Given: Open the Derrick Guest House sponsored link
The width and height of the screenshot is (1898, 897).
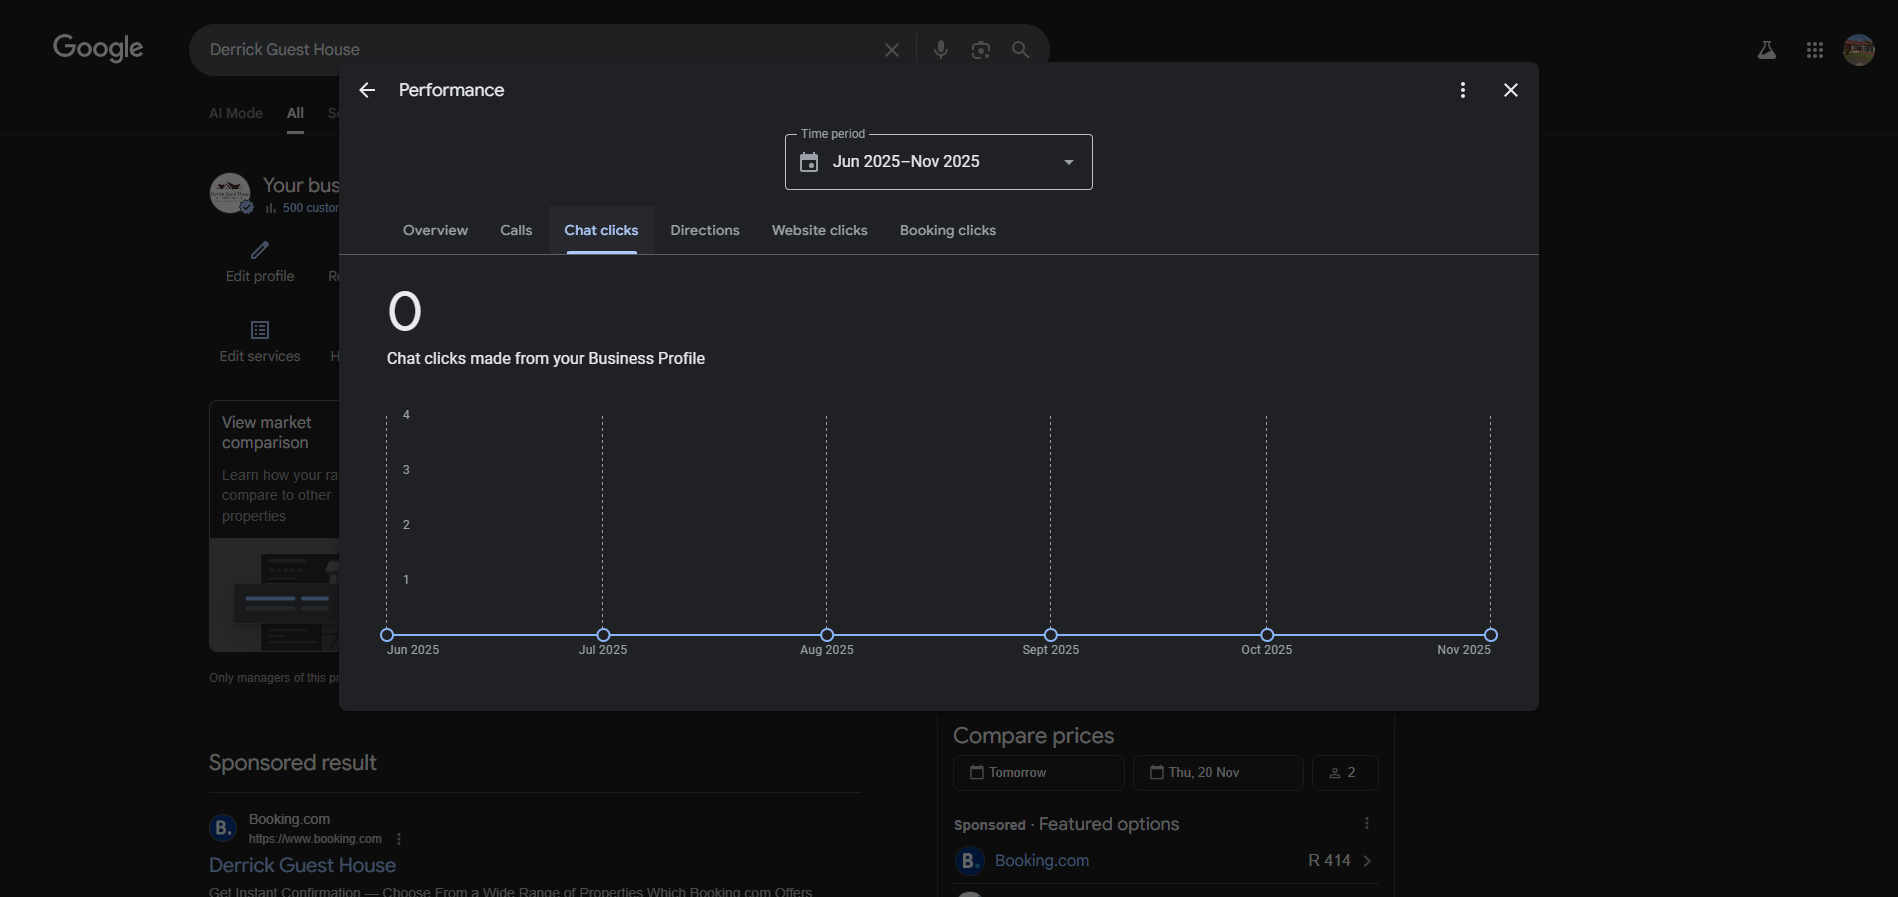Looking at the screenshot, I should pos(302,865).
